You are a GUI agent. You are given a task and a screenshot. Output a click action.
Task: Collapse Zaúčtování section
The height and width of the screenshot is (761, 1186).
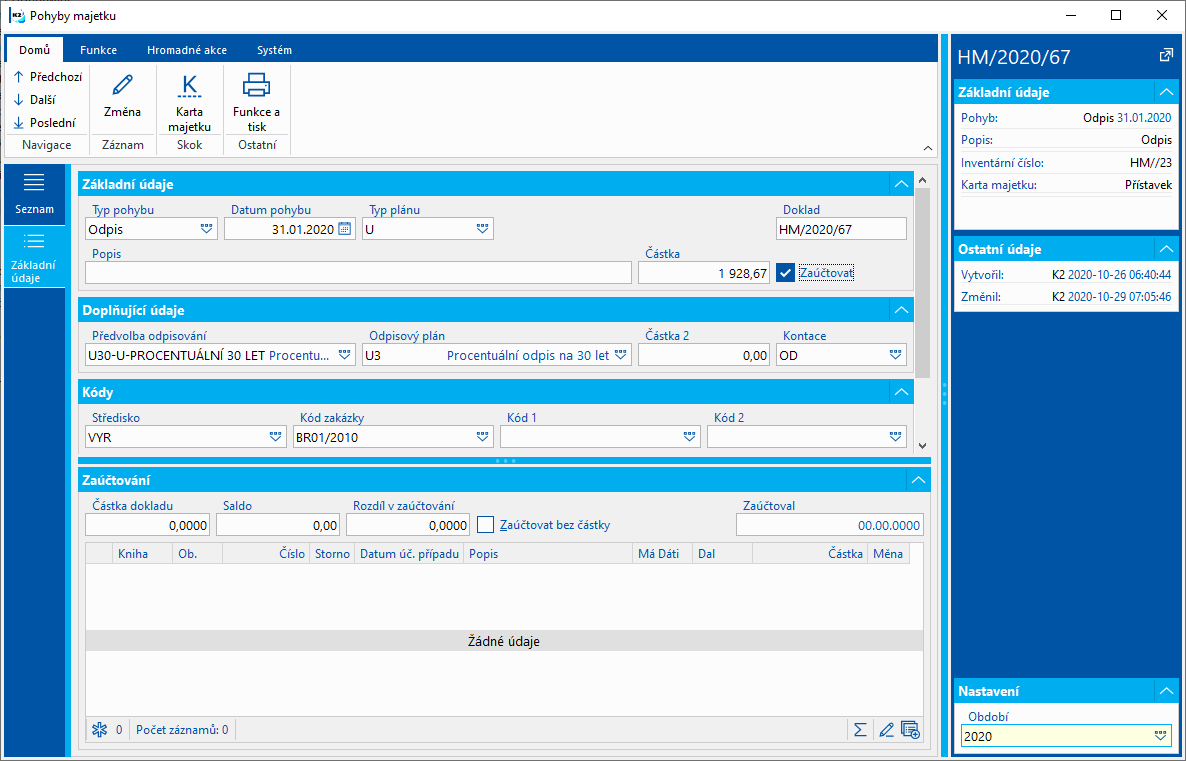point(918,480)
